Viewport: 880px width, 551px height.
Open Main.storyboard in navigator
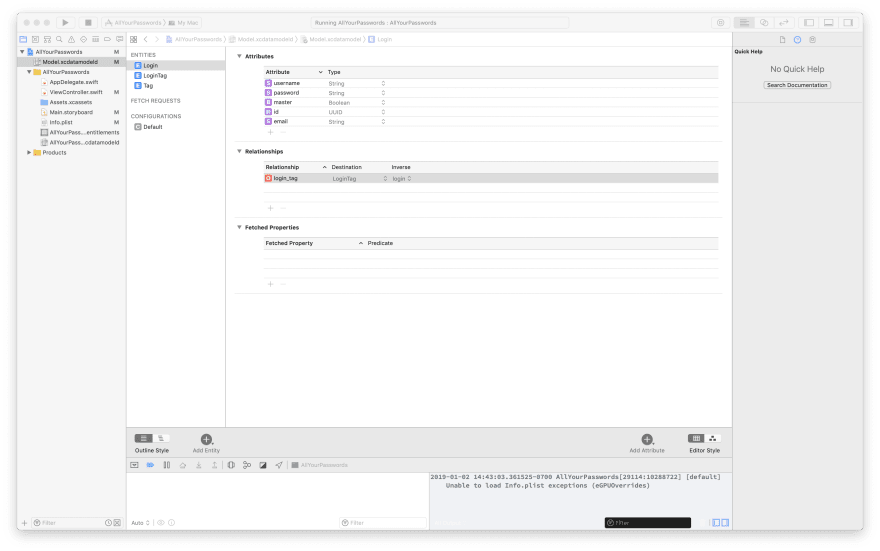(x=71, y=112)
